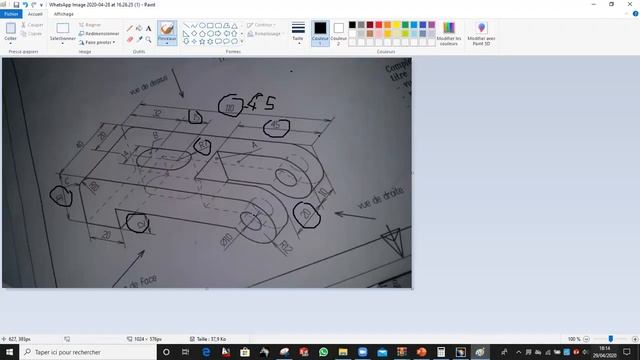Open the Calculator from the taskbar
Screen dimensions: 640x360
point(441,352)
